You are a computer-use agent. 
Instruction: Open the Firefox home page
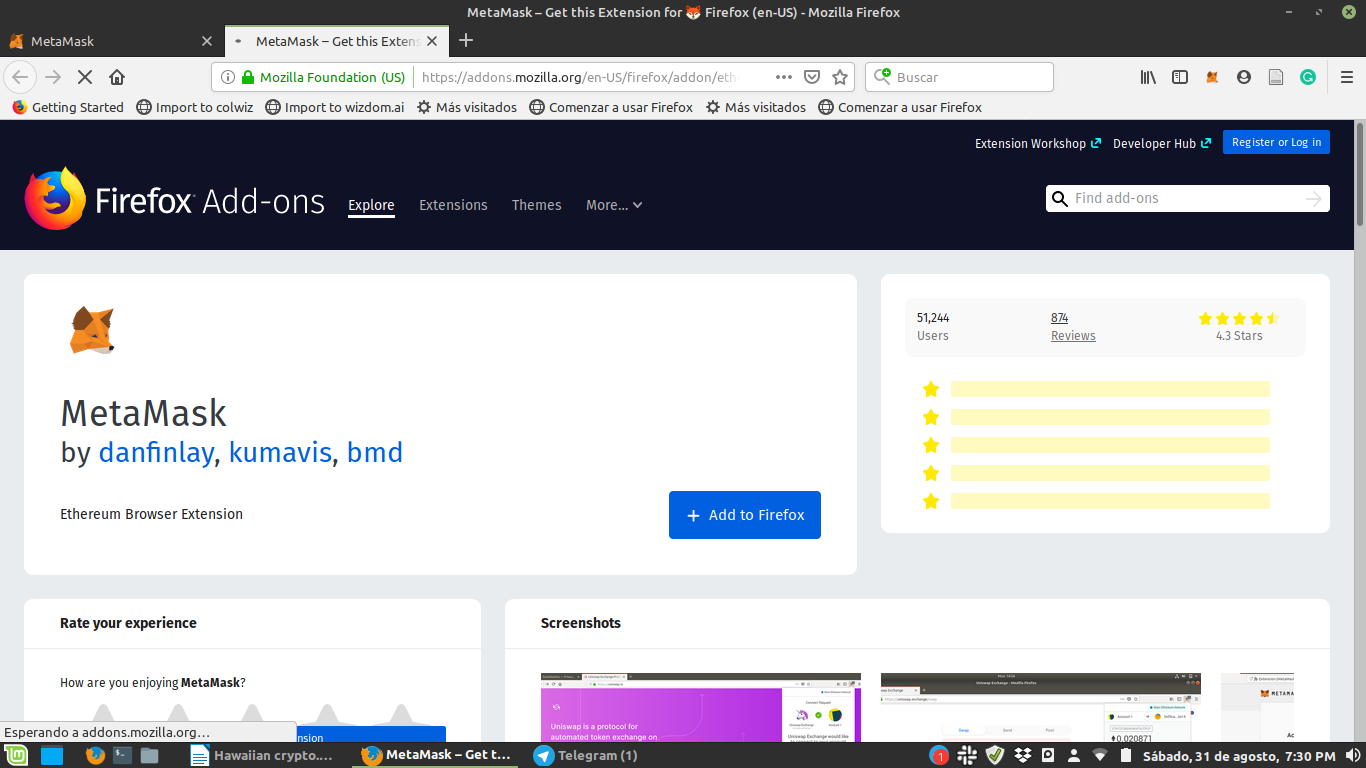pyautogui.click(x=117, y=77)
